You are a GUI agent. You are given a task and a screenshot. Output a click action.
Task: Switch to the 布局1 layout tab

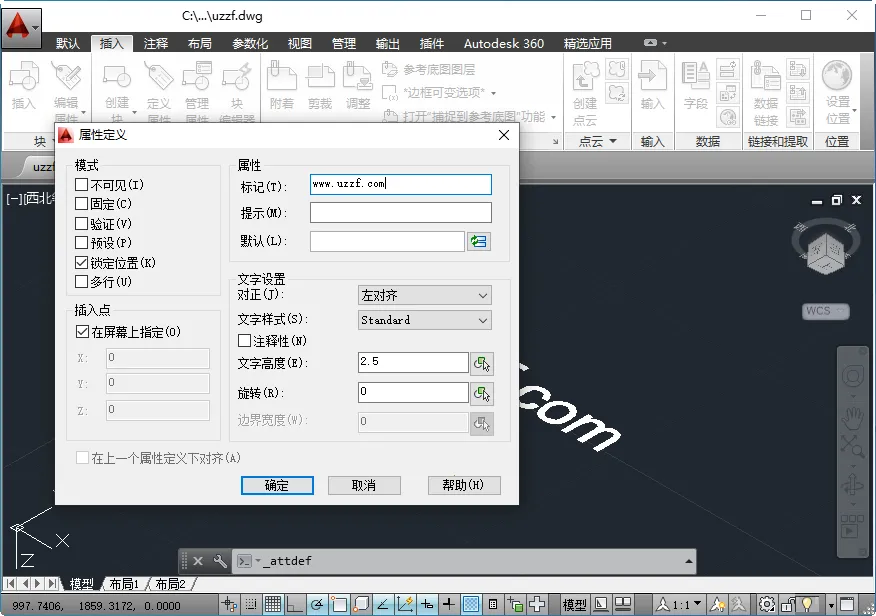pyautogui.click(x=123, y=583)
